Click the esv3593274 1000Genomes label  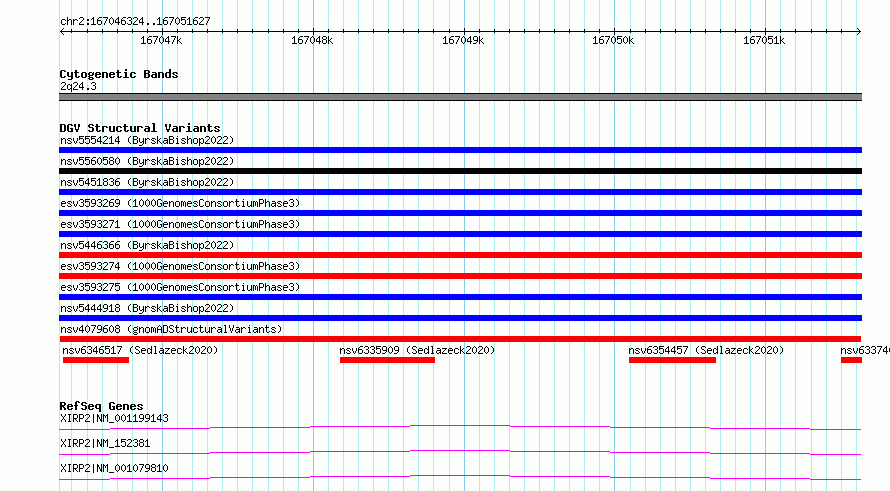pos(180,266)
